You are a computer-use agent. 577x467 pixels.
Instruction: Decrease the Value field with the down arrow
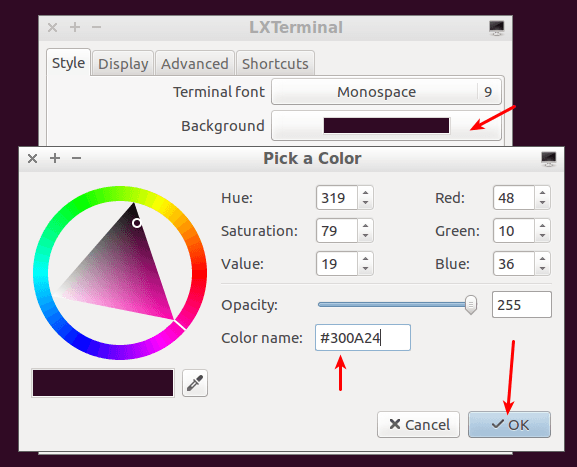pos(365,269)
